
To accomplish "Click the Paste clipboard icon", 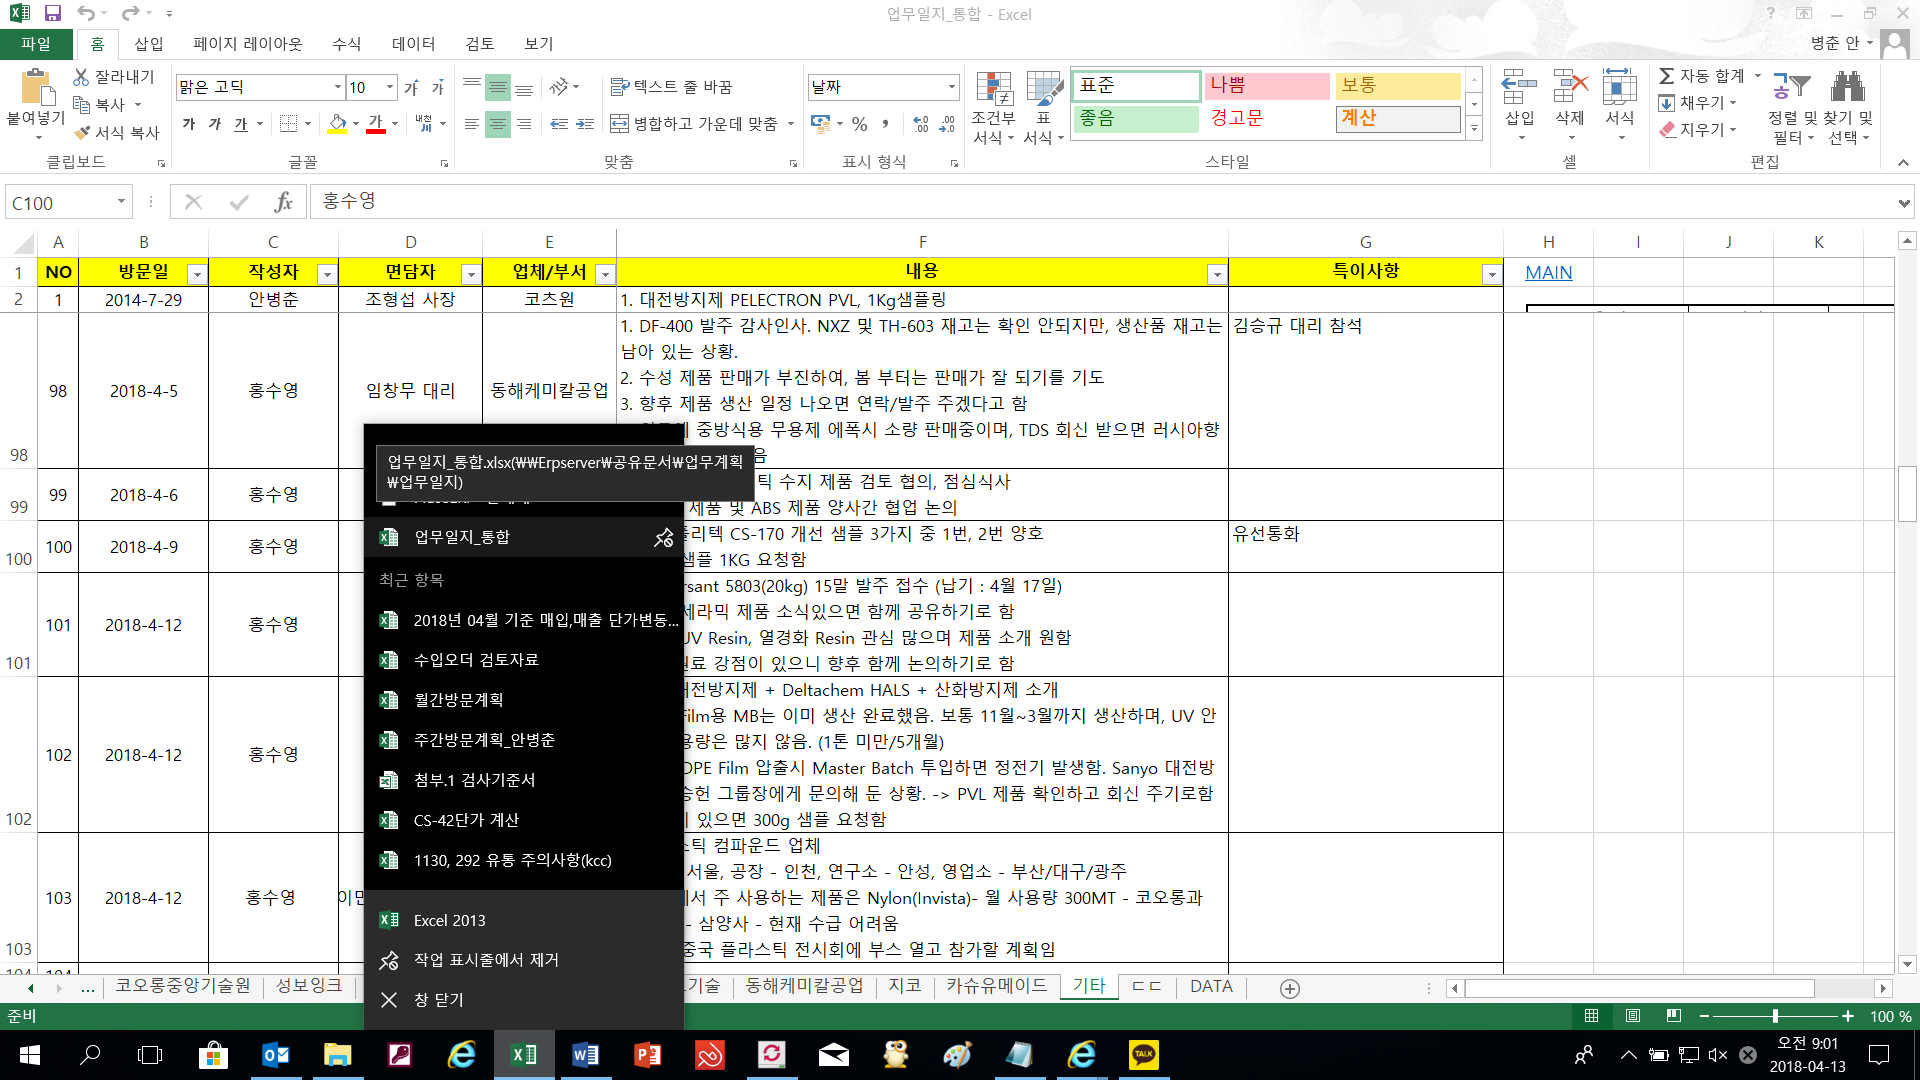I will [x=36, y=88].
